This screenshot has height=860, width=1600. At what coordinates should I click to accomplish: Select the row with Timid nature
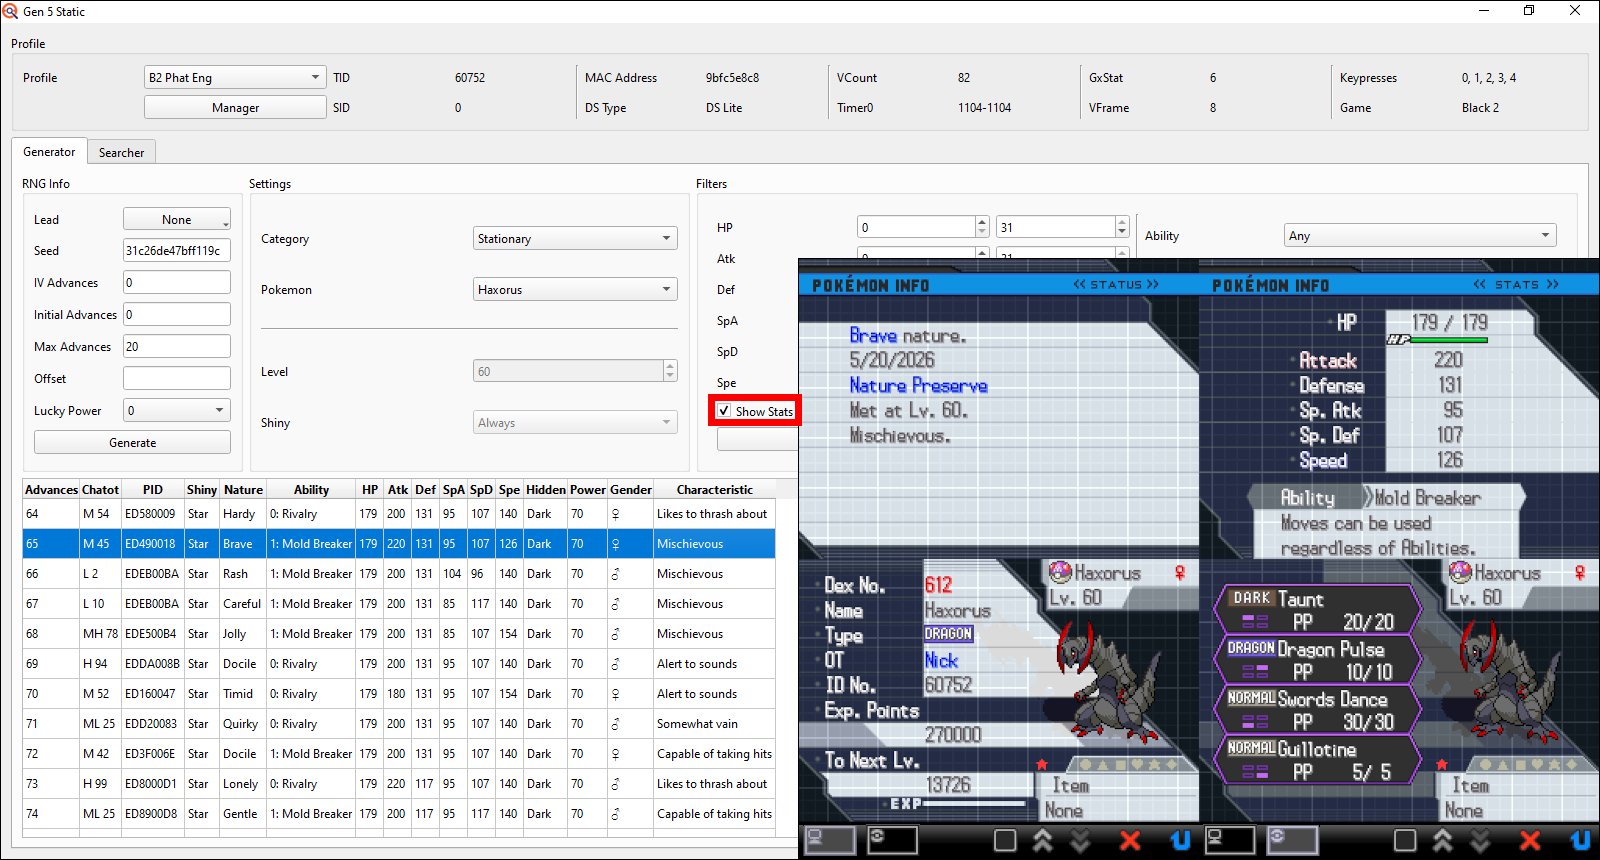399,694
